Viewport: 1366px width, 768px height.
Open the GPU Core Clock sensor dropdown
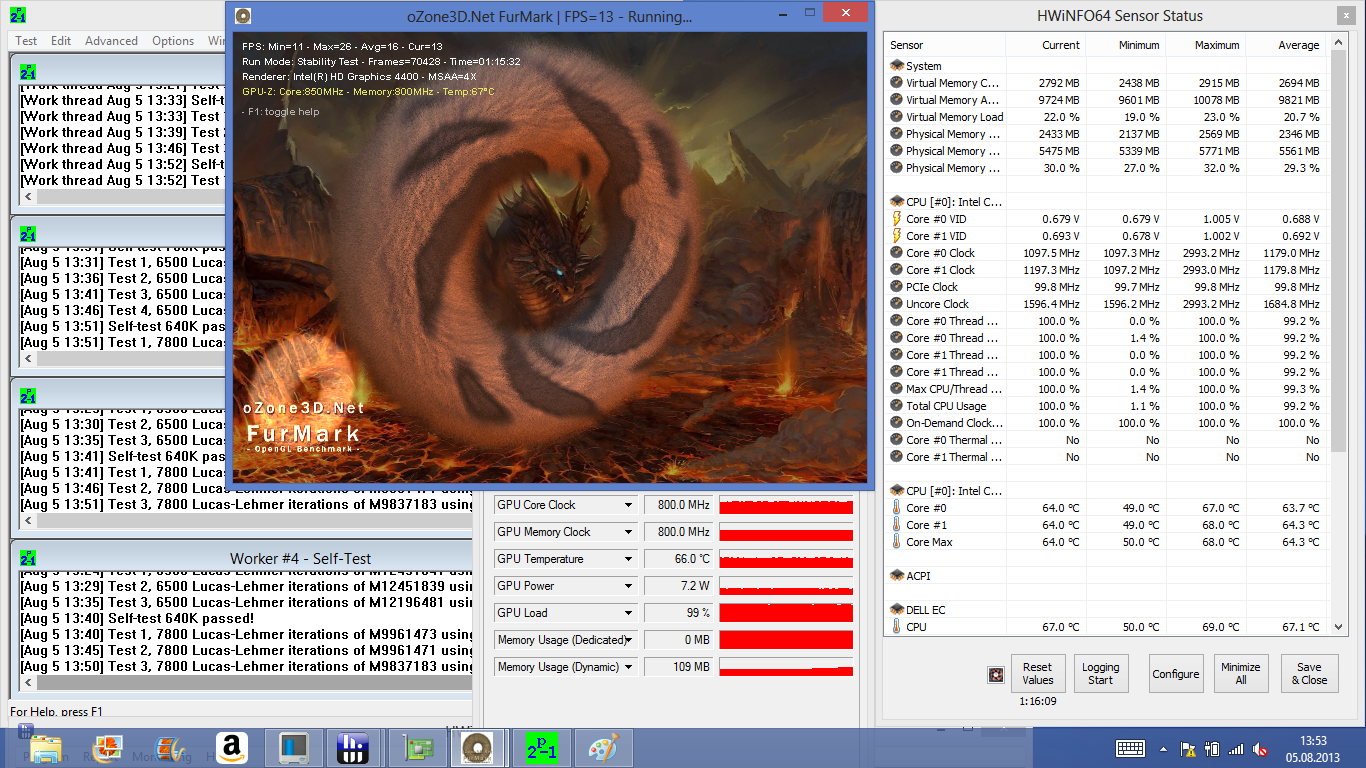(x=629, y=505)
